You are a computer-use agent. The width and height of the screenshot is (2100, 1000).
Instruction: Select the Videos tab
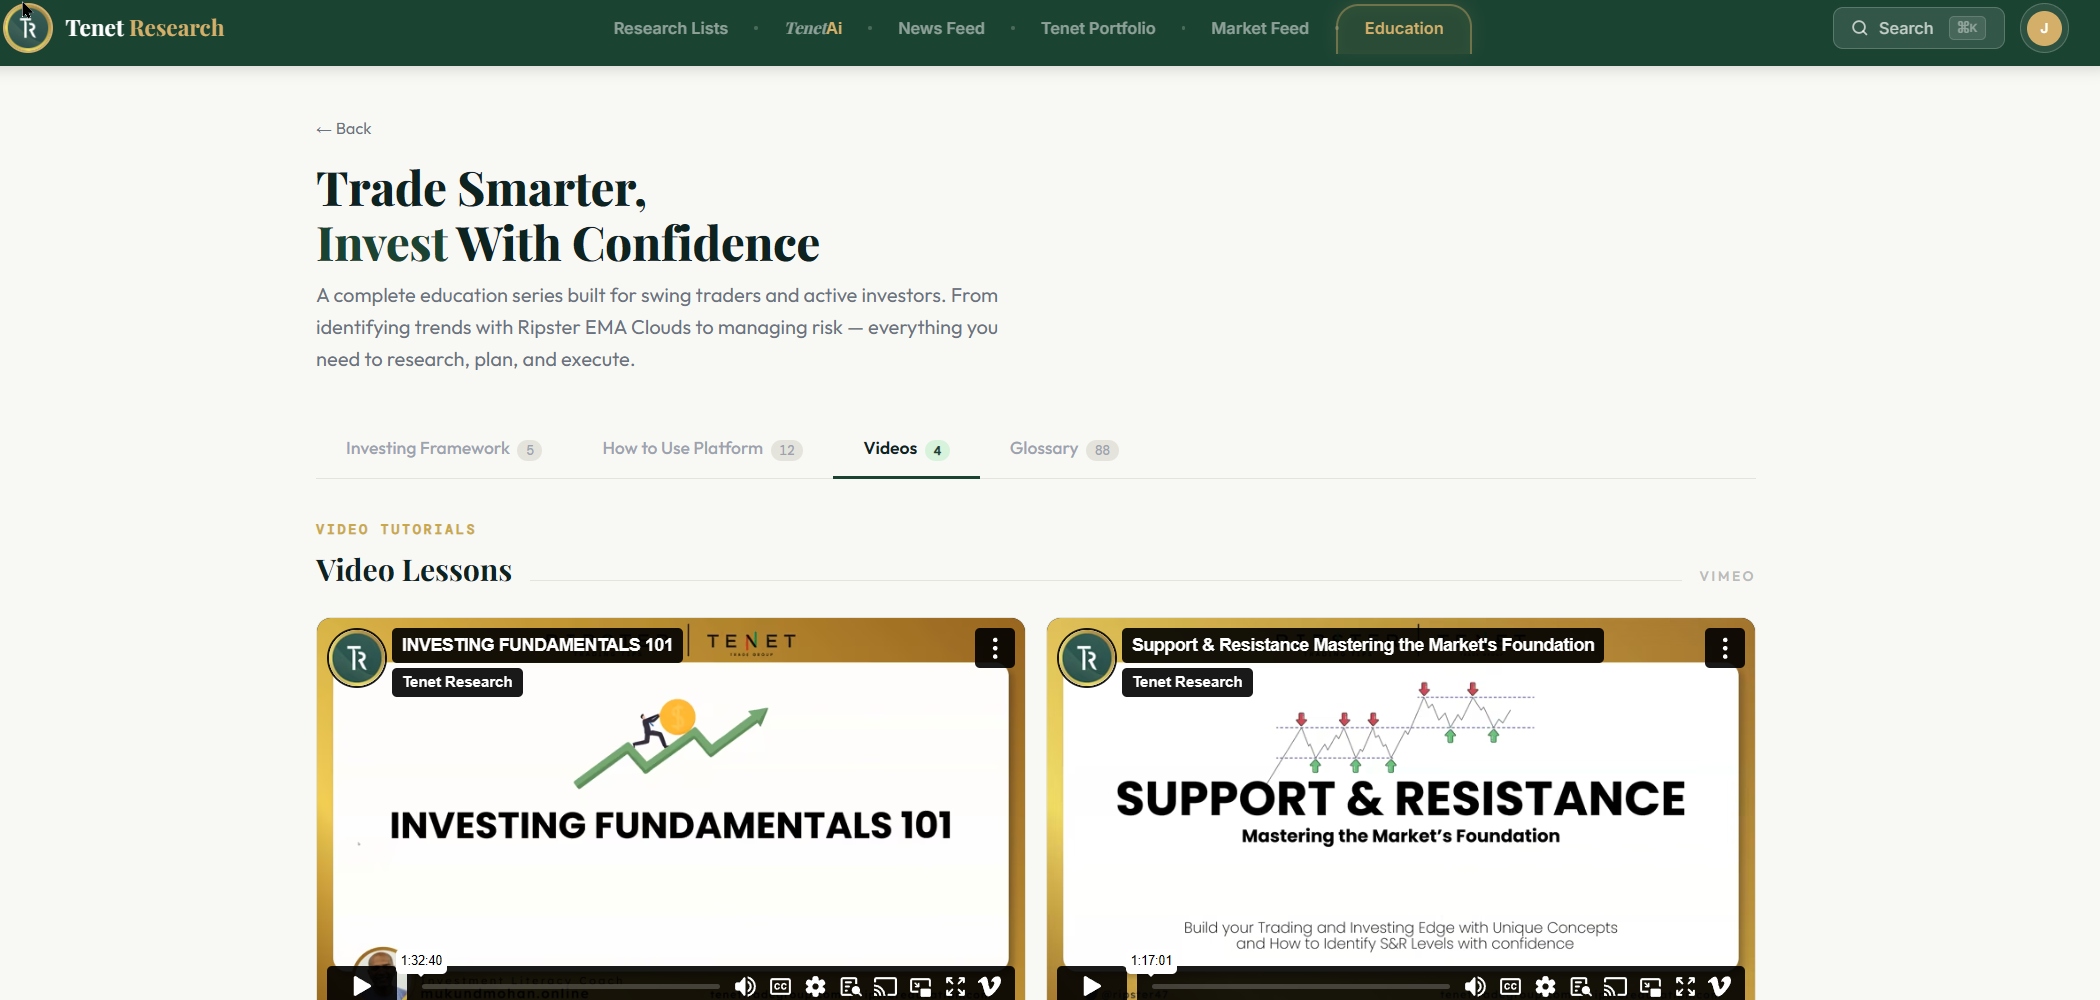(906, 449)
